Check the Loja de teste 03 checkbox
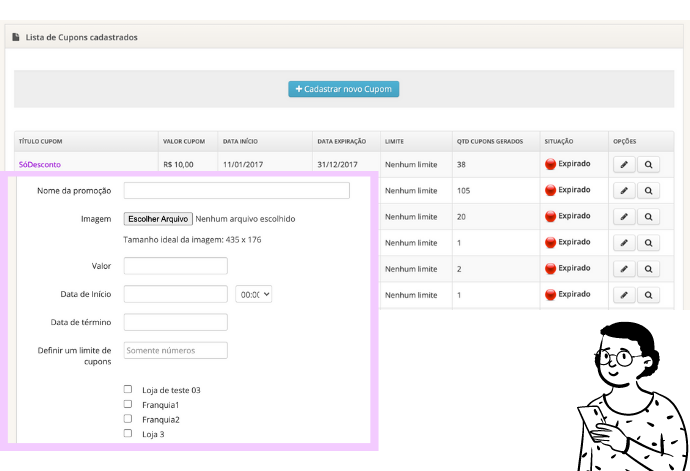Viewport: 690px width, 471px height. pyautogui.click(x=128, y=389)
